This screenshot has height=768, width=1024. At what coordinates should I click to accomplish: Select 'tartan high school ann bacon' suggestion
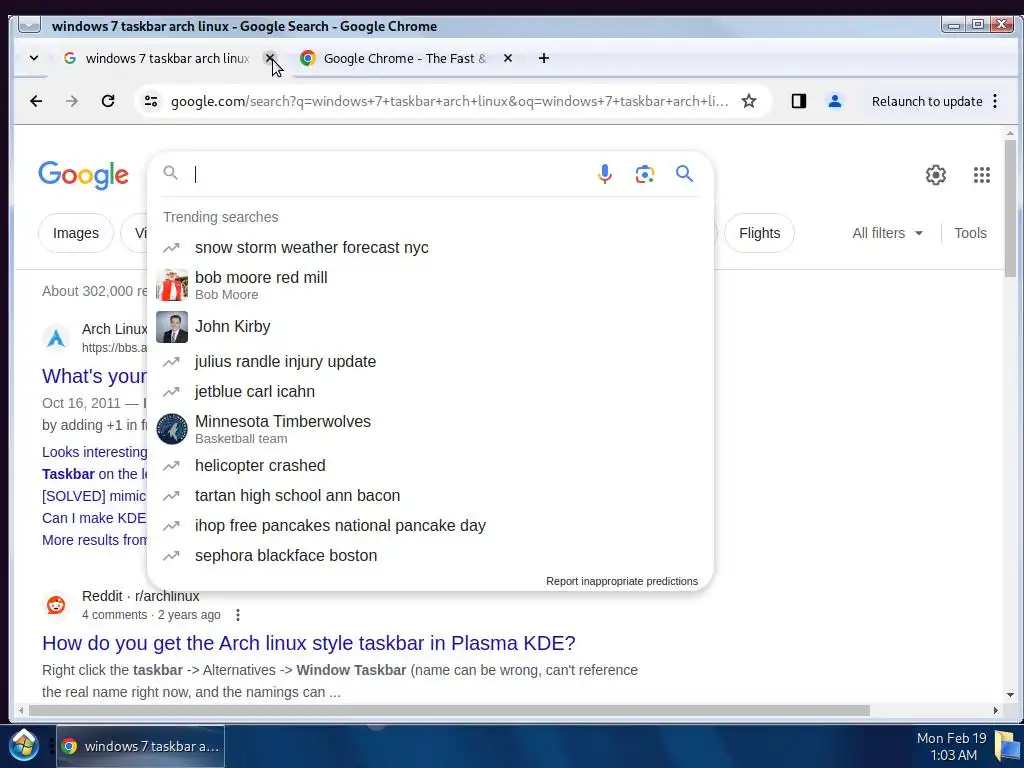click(x=430, y=496)
